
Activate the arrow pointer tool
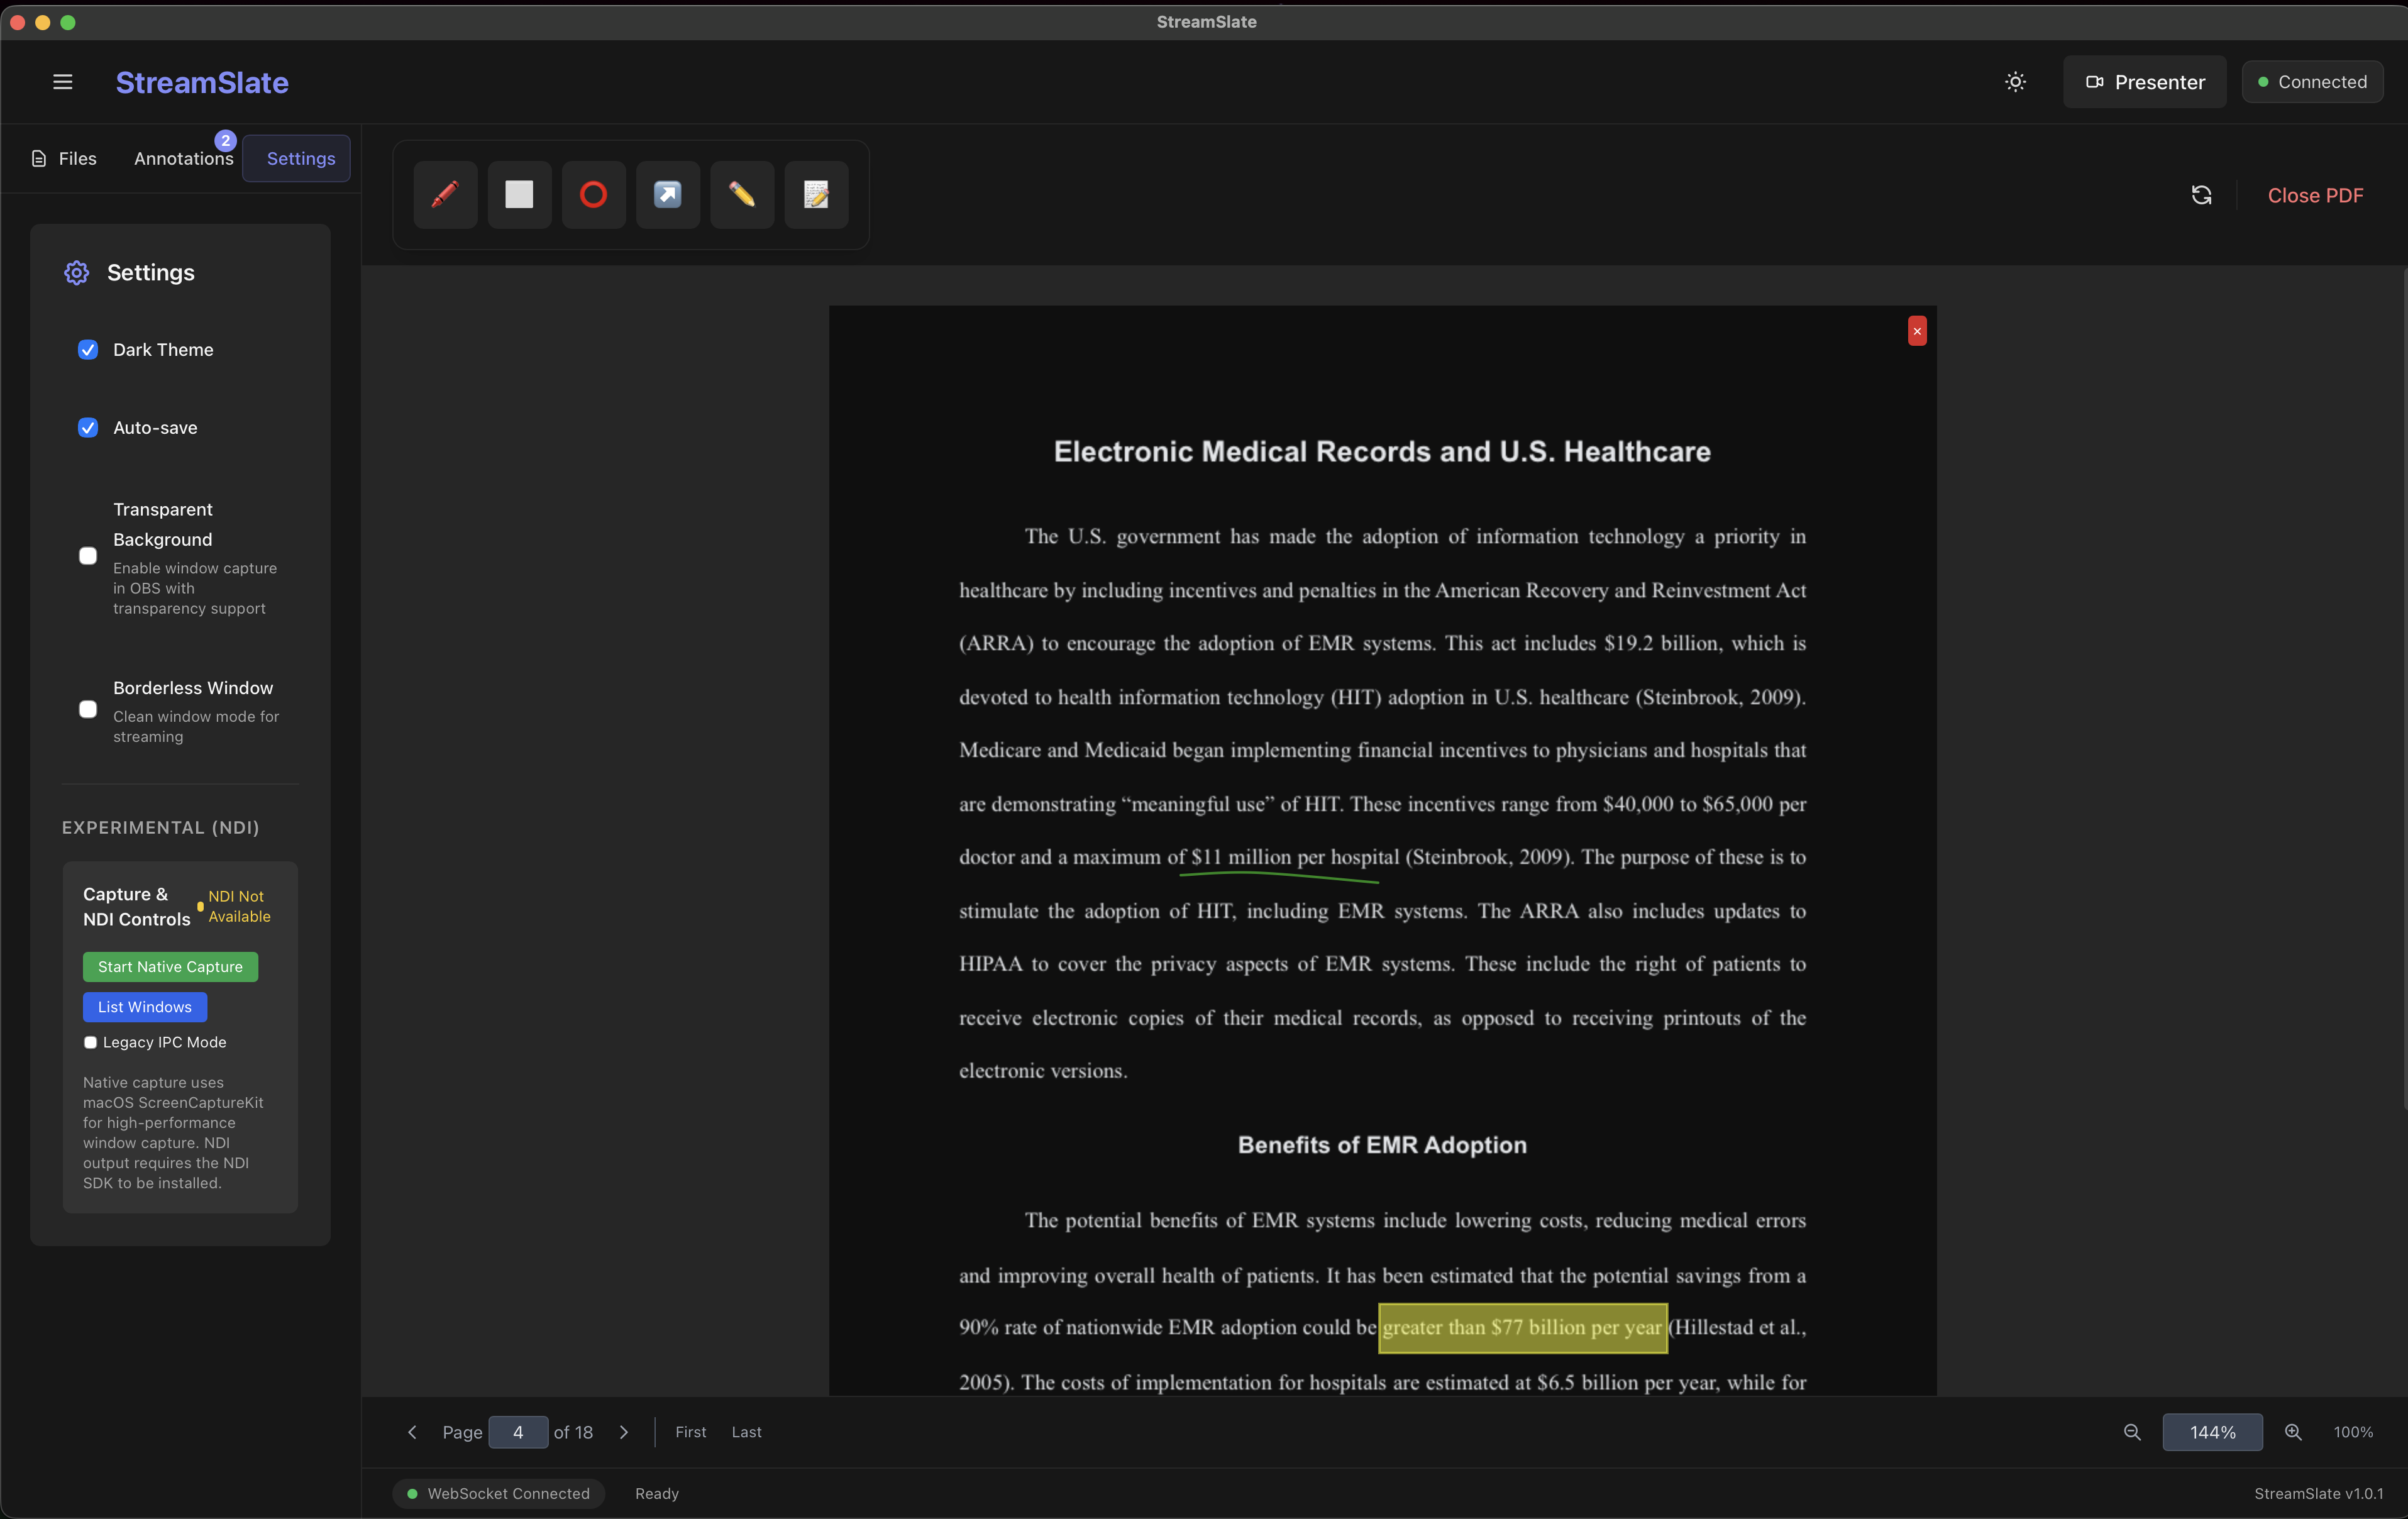click(667, 194)
